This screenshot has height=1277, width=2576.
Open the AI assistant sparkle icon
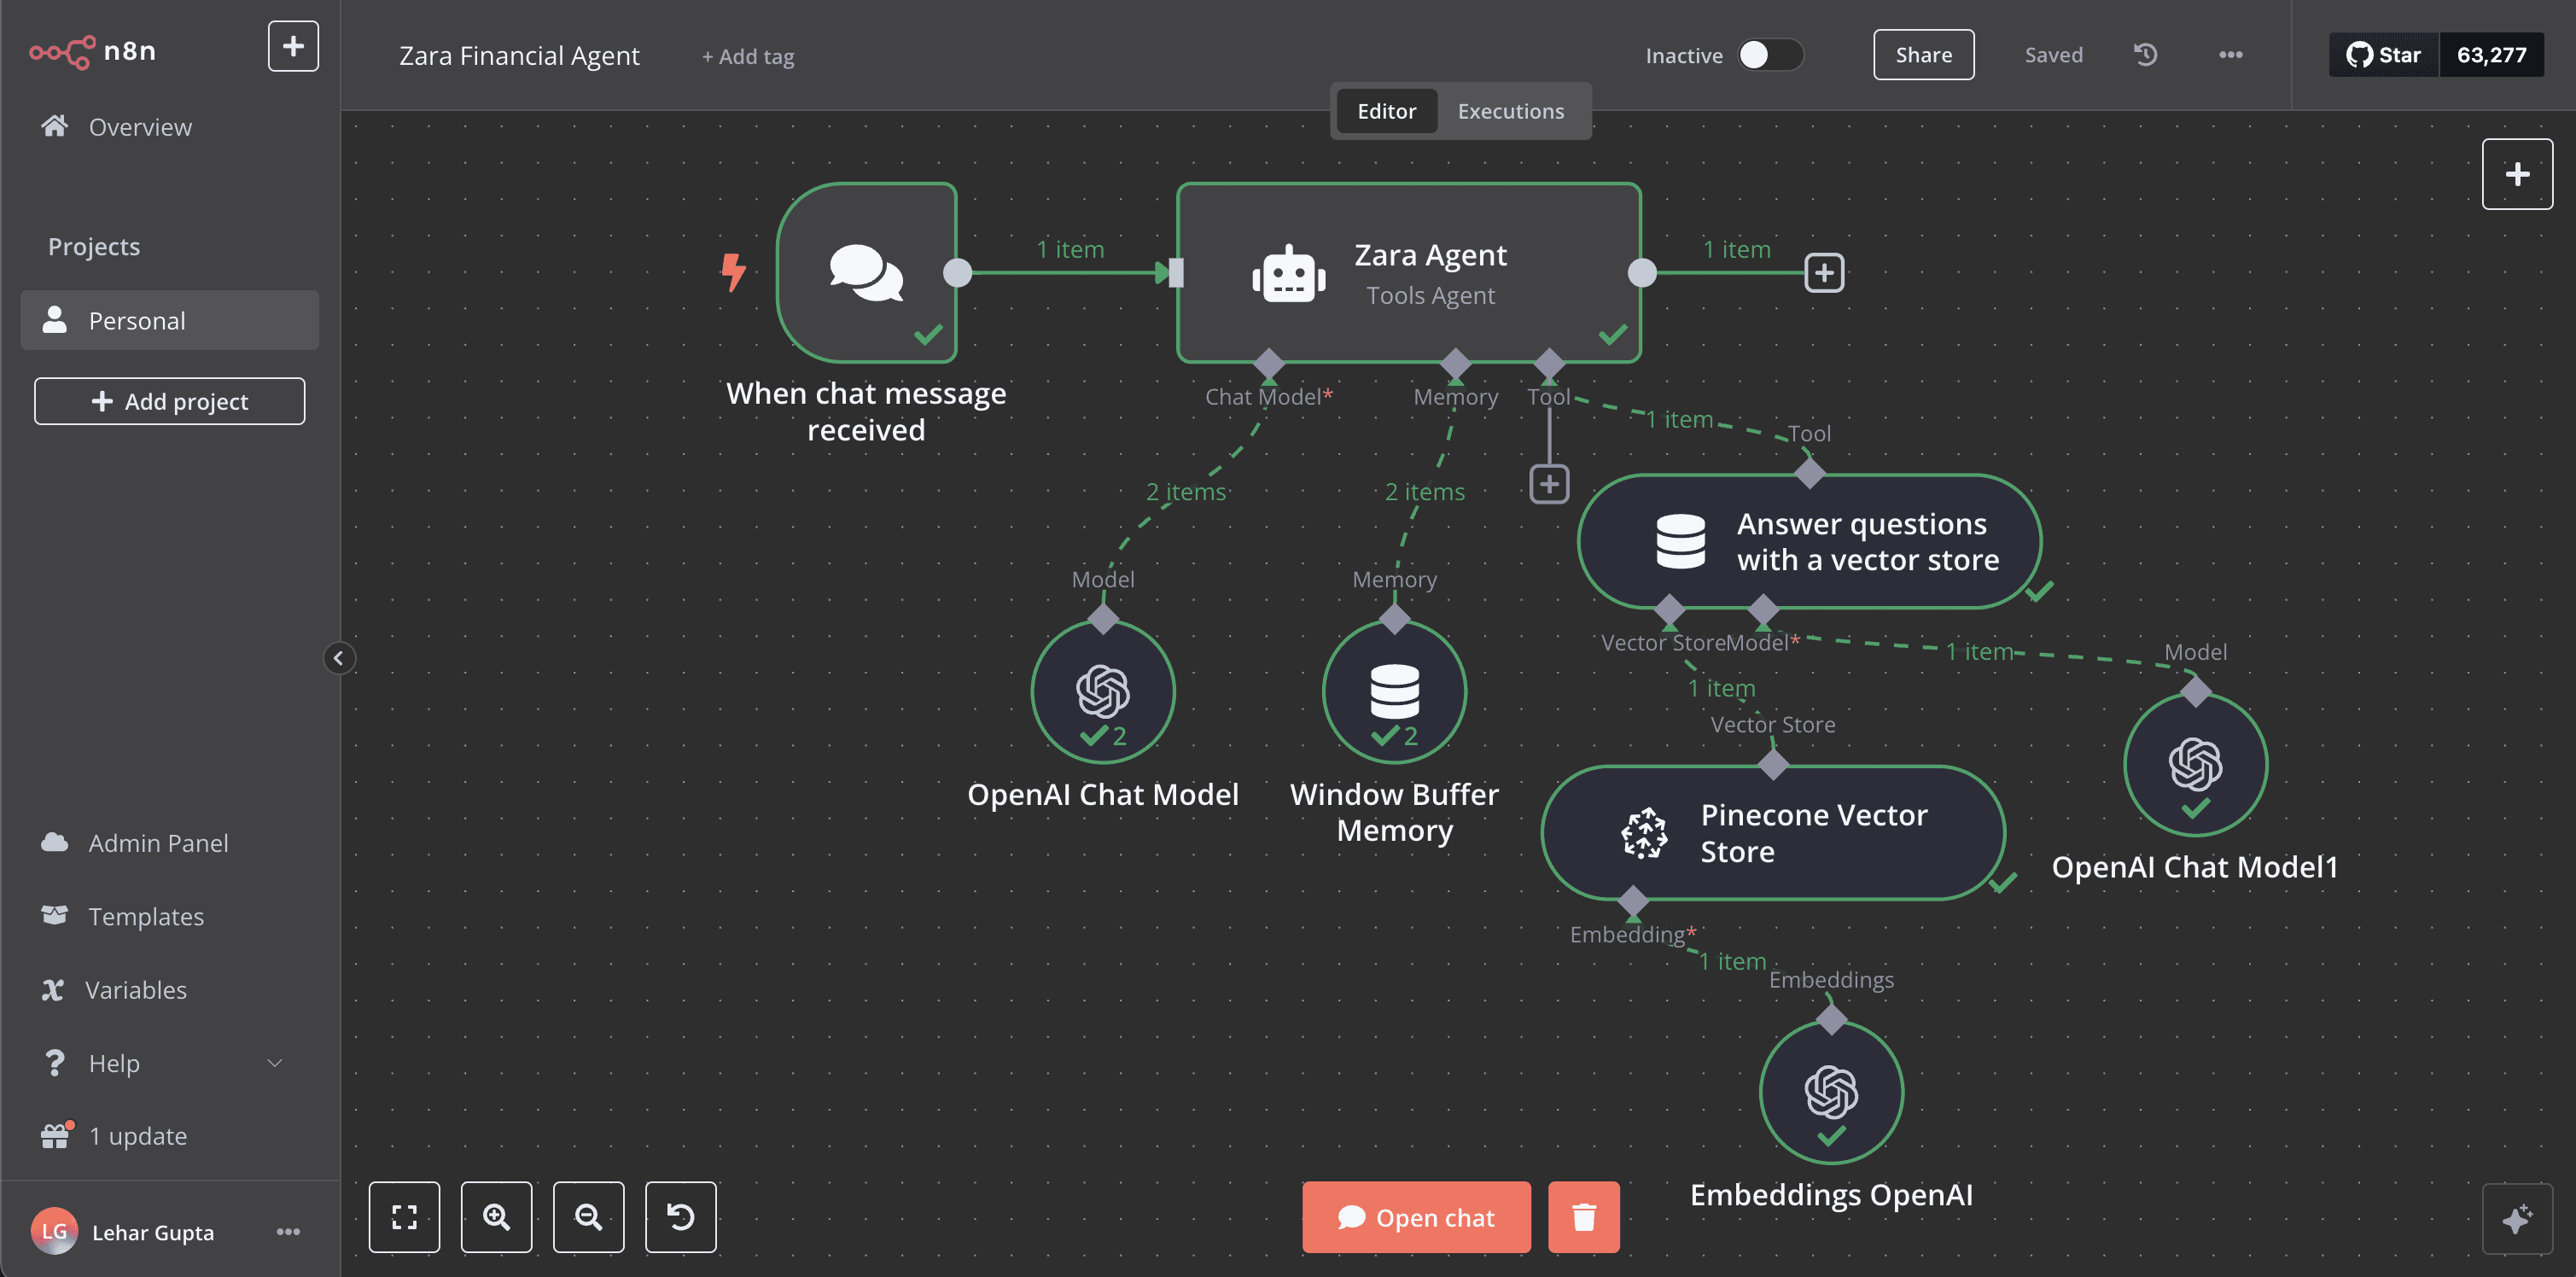tap(2516, 1218)
